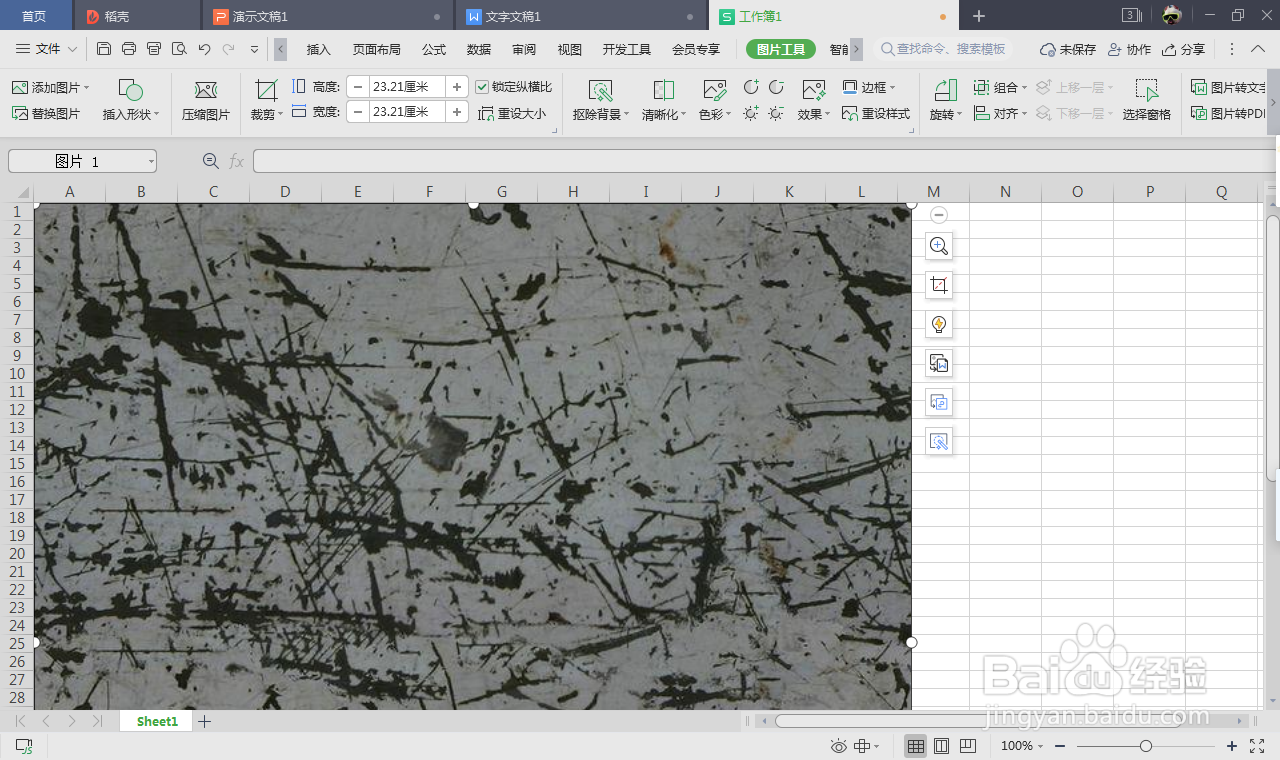Toggle fullscreen icon in status bar
Screen dimensions: 1280x760
click(1258, 746)
